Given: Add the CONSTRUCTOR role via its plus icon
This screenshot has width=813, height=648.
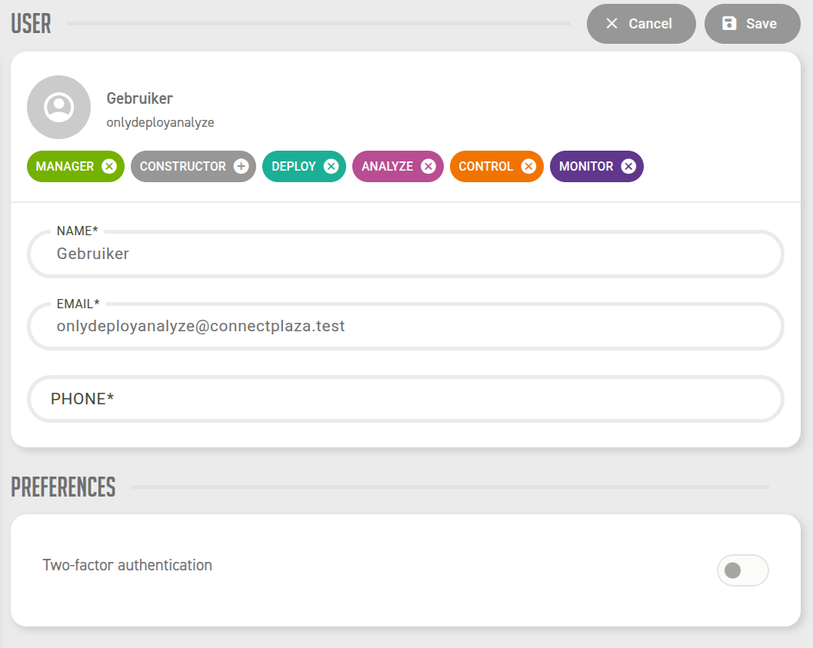Looking at the screenshot, I should point(241,166).
